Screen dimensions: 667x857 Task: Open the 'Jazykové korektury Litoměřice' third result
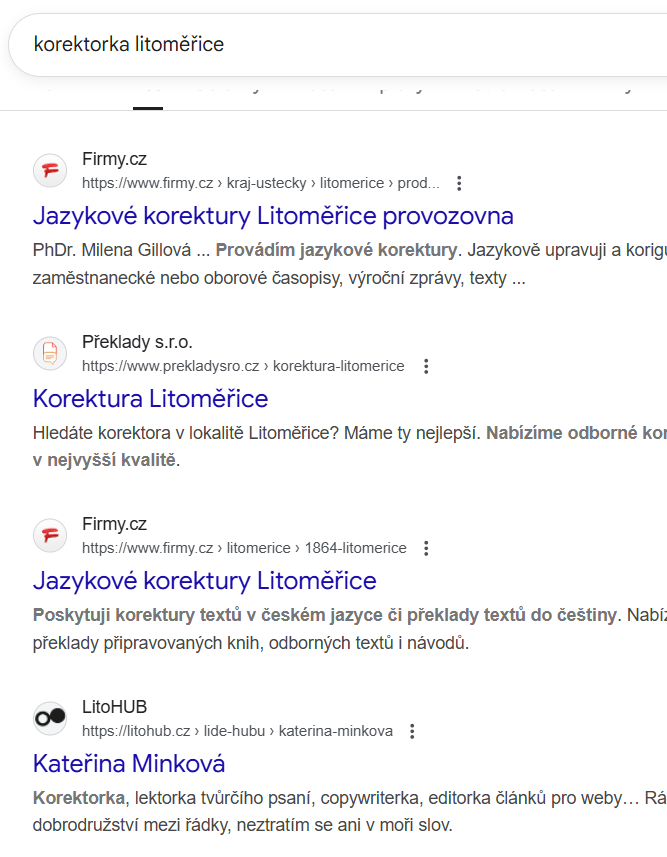pos(205,581)
